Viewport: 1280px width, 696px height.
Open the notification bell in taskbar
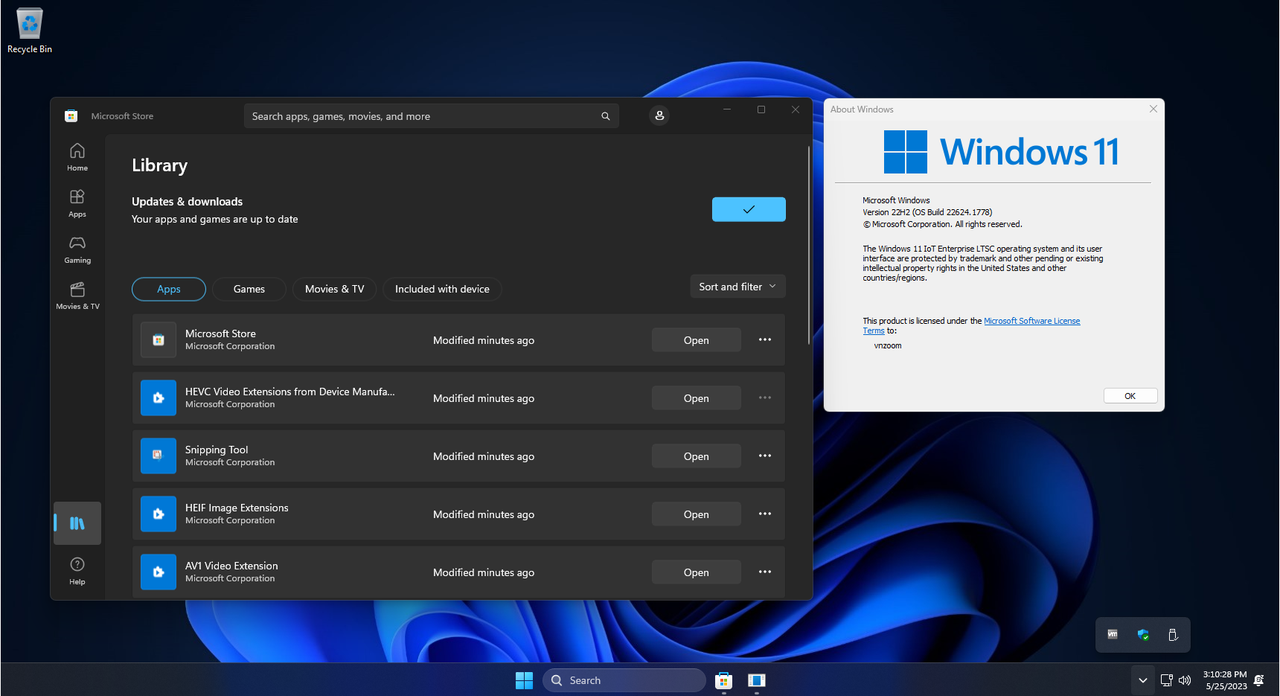1258,680
